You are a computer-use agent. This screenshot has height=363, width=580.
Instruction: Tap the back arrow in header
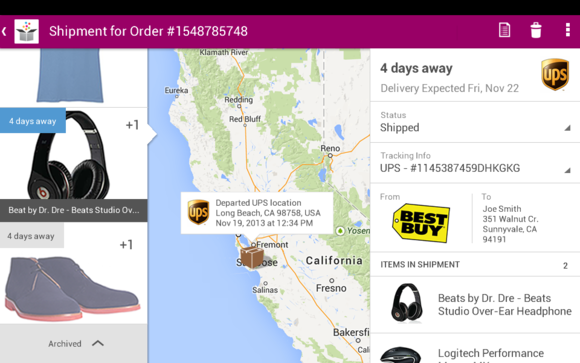pyautogui.click(x=4, y=31)
